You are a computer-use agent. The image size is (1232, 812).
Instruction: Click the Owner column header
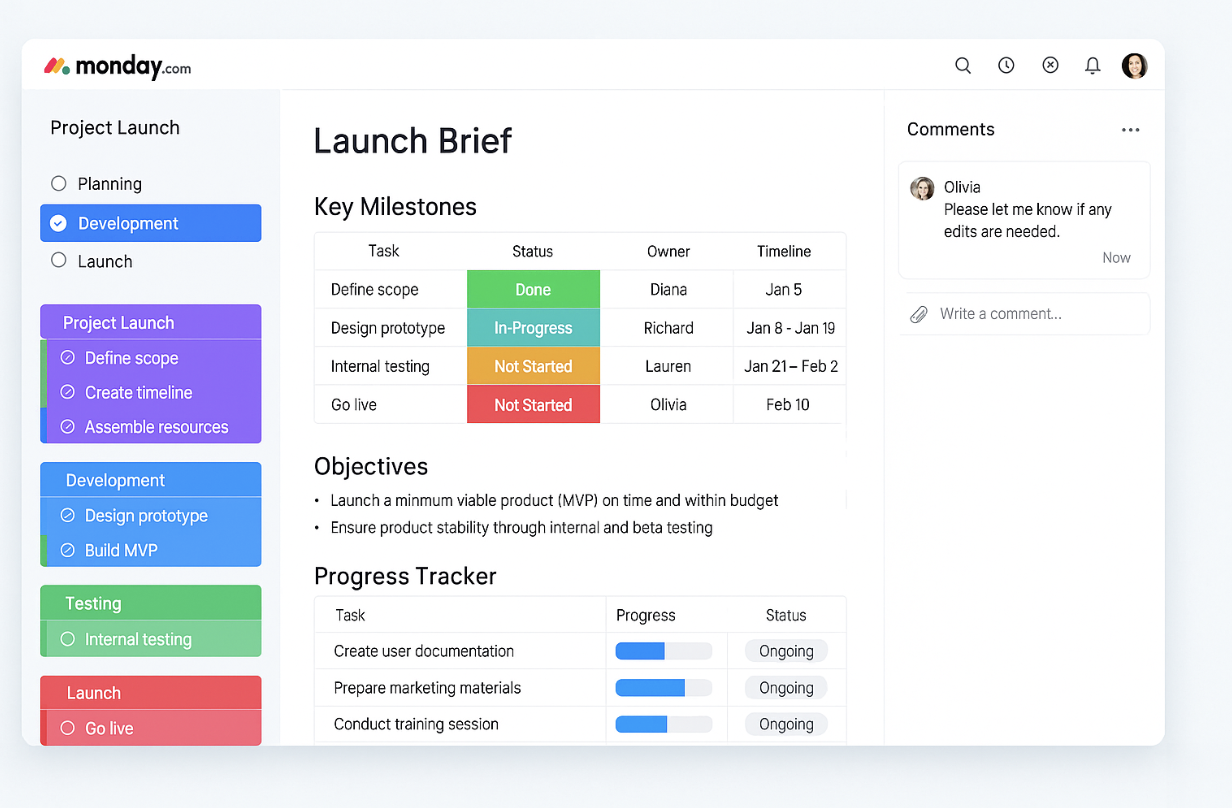click(668, 252)
